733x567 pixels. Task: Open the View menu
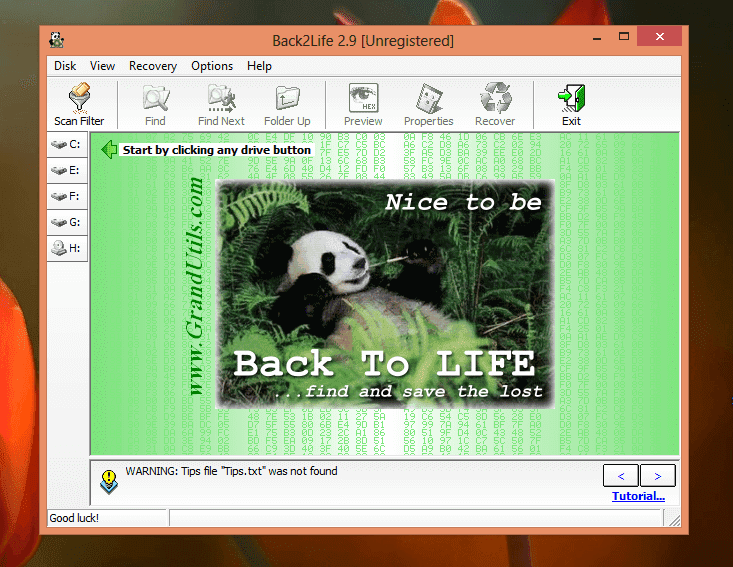(102, 66)
